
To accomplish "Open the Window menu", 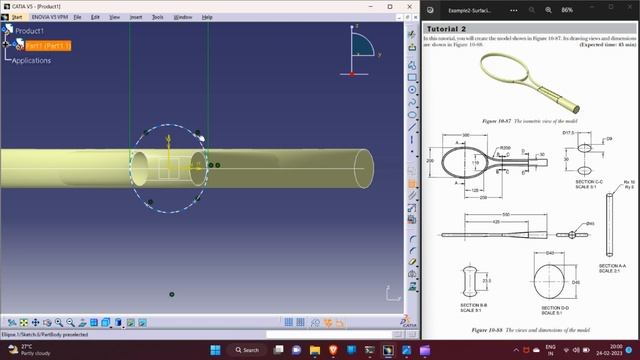I will pyautogui.click(x=183, y=17).
